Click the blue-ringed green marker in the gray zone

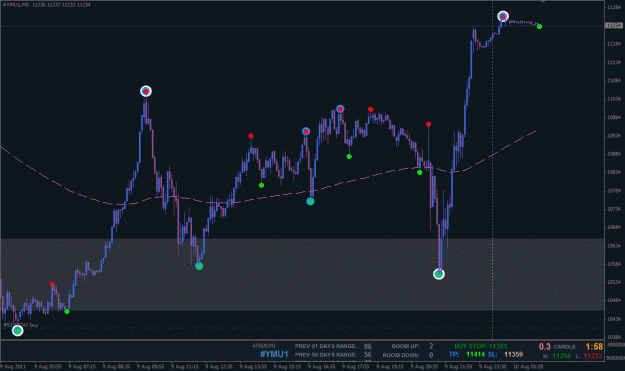click(x=199, y=266)
